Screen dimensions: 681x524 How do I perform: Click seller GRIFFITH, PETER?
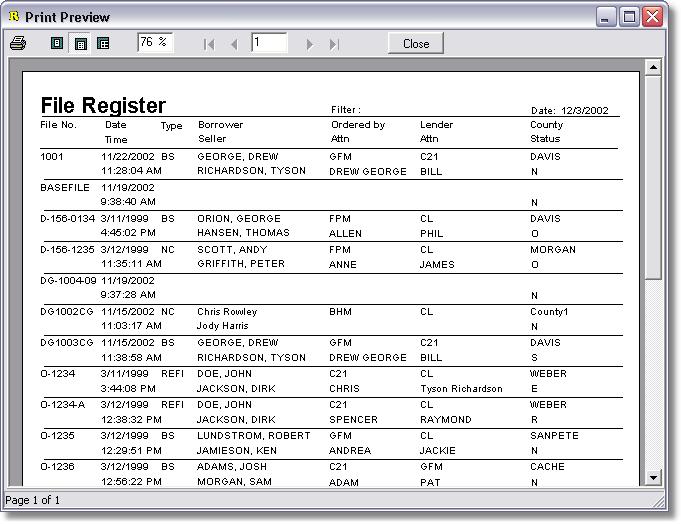[241, 264]
